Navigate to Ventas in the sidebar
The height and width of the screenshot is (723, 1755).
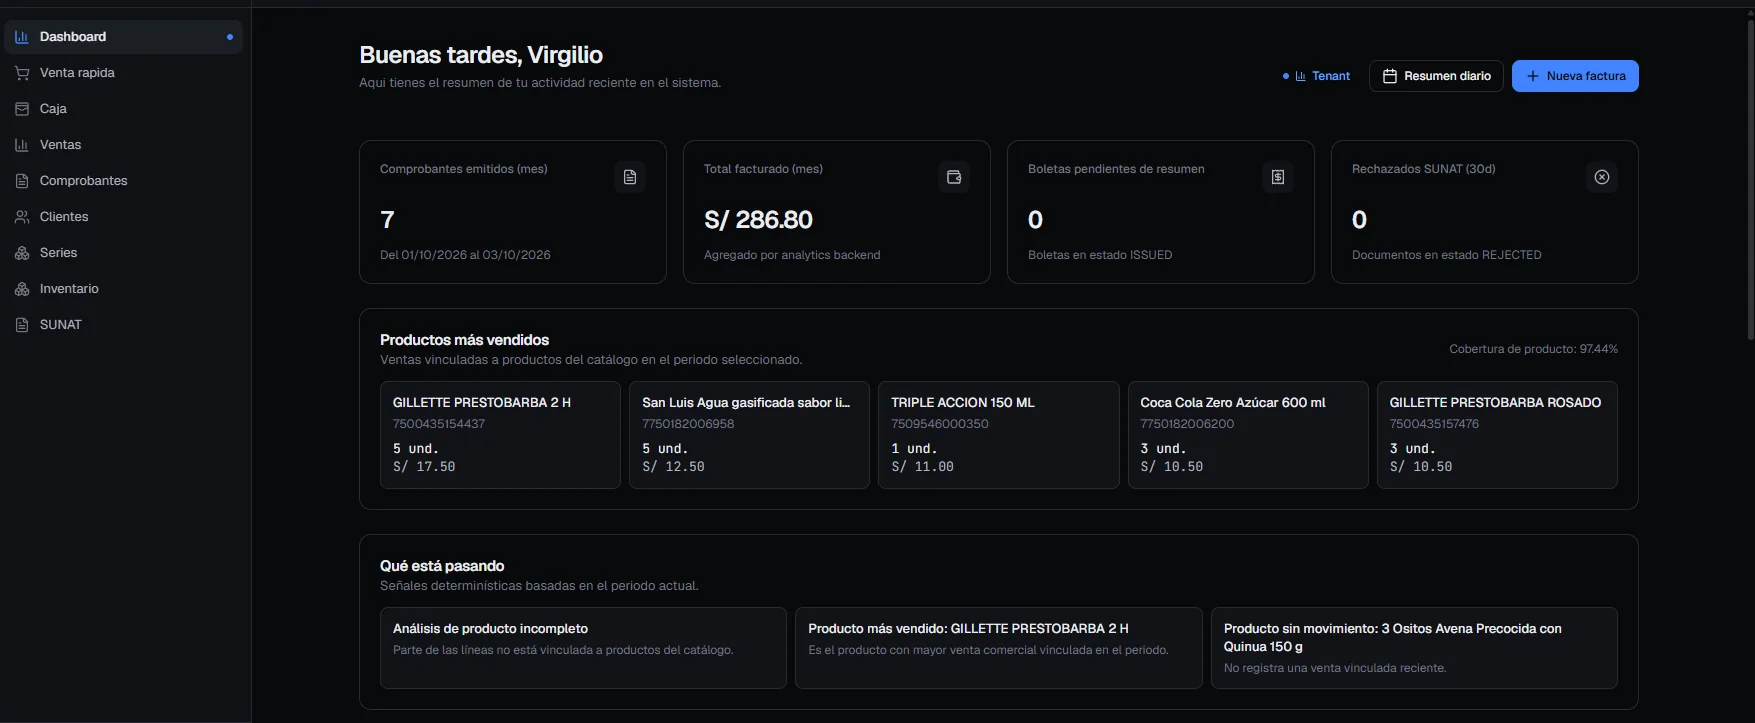(124, 145)
